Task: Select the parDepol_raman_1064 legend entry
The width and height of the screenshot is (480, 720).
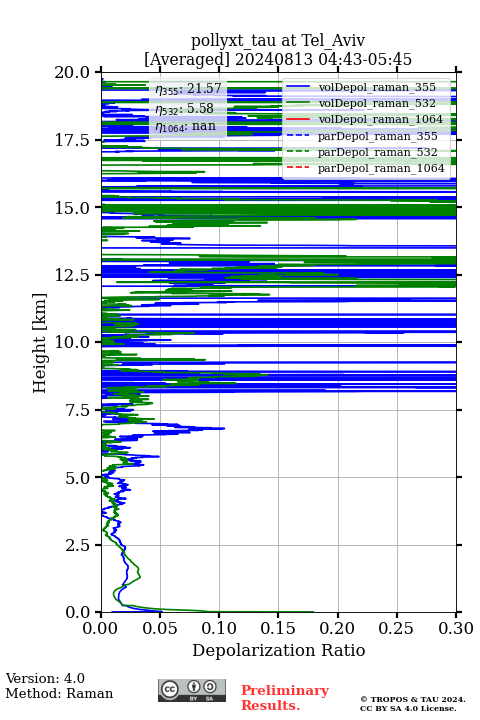Action: [x=366, y=168]
